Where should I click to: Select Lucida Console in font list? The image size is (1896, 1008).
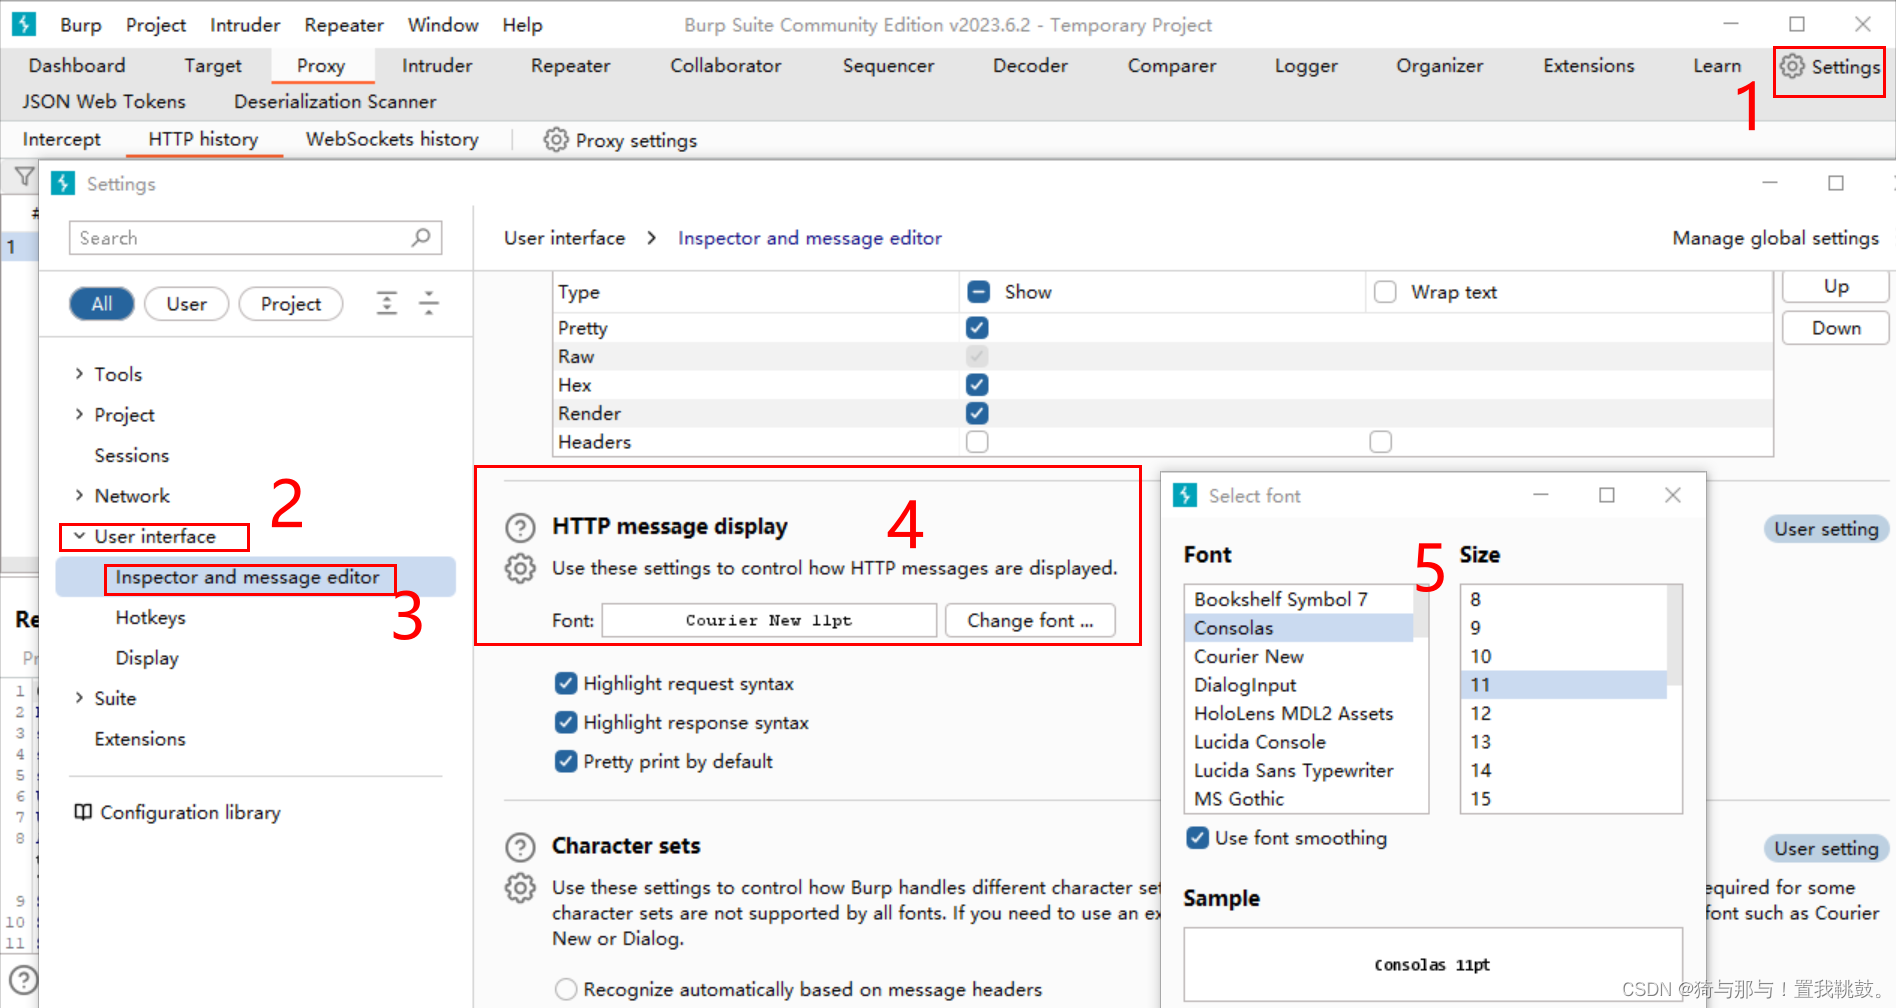(1298, 742)
